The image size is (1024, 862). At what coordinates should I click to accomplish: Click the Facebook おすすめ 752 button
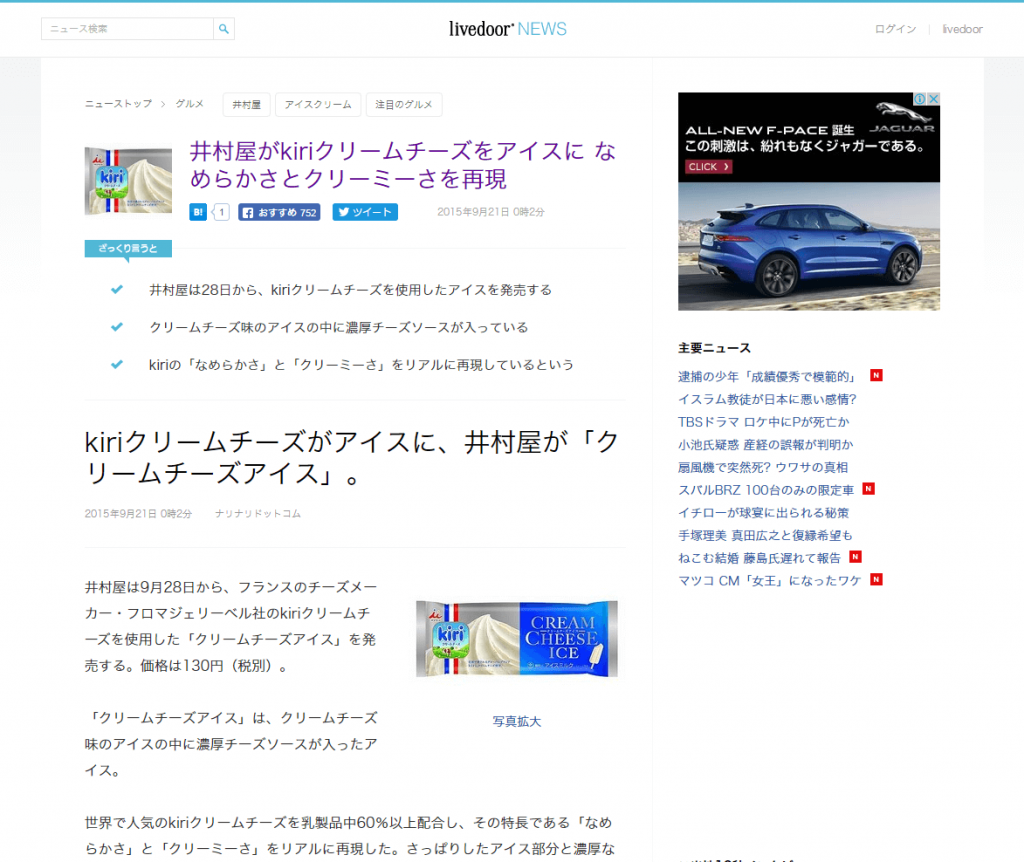[x=279, y=212]
